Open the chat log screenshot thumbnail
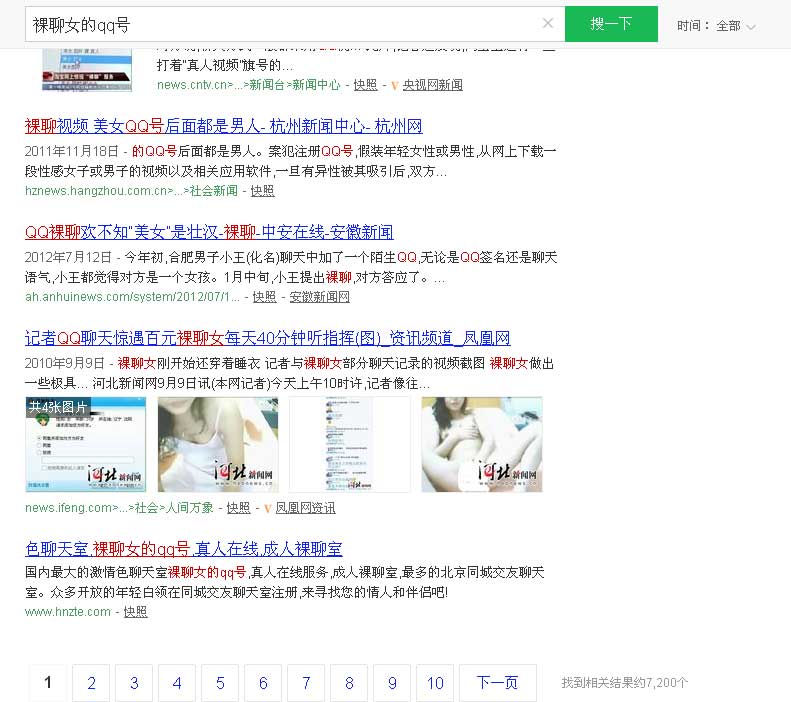 point(350,444)
